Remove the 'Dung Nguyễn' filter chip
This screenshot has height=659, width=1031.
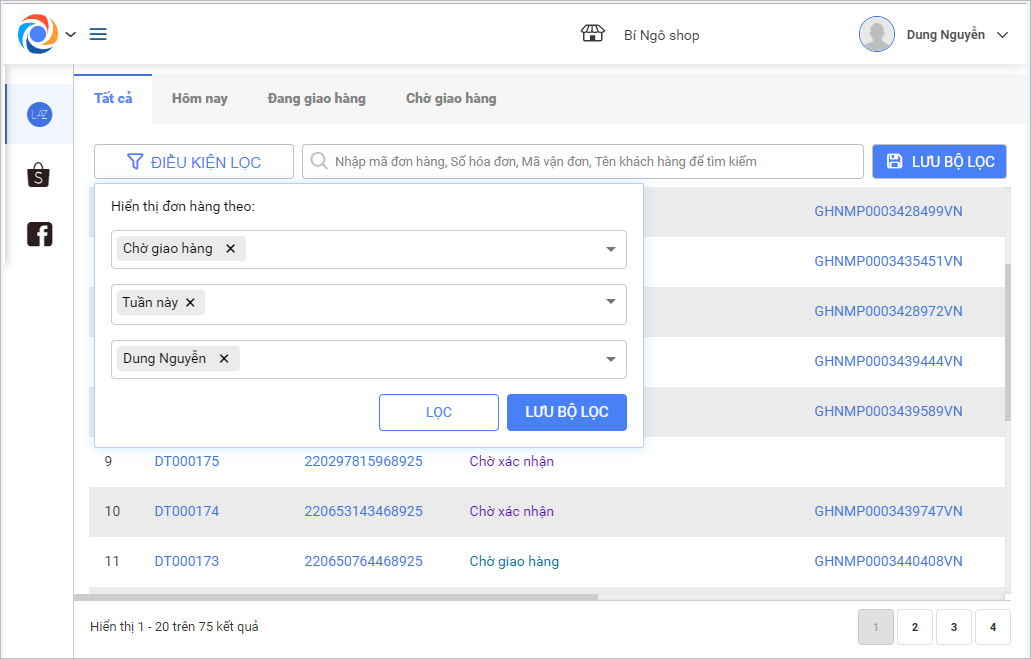(224, 359)
